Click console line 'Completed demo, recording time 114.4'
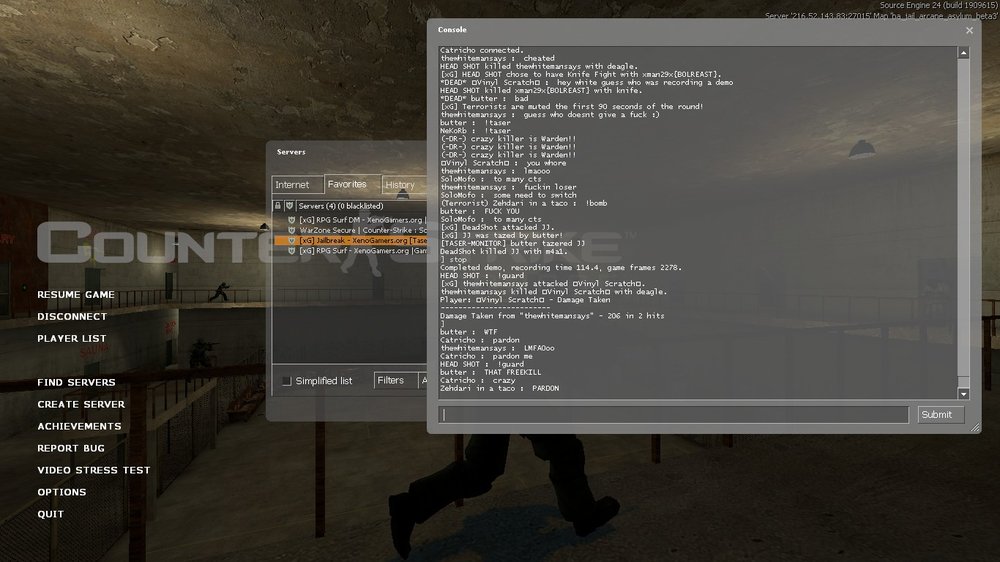The image size is (1000, 562). 561,267
